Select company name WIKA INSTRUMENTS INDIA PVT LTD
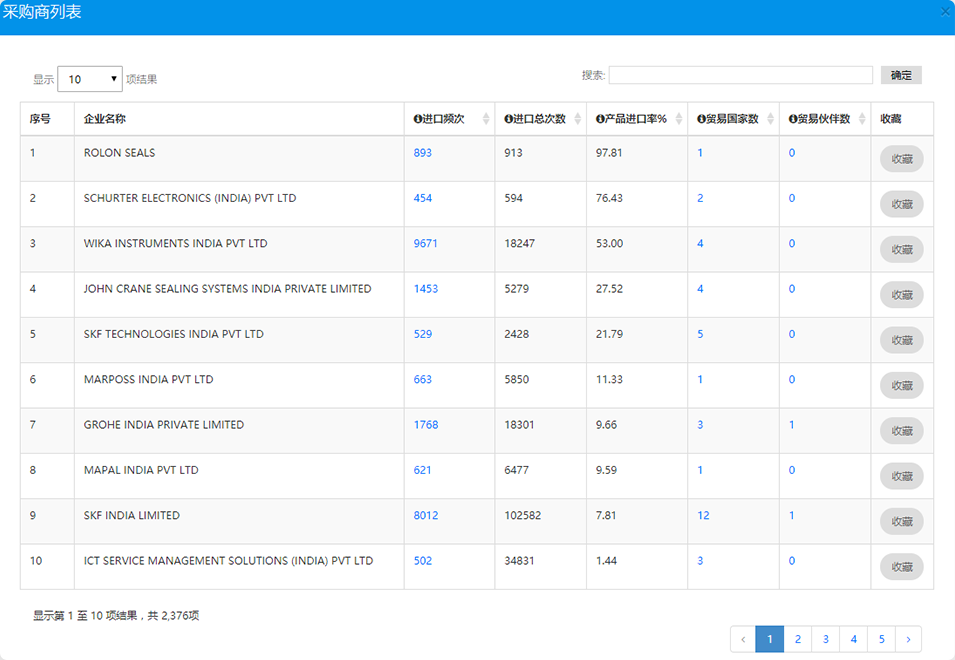Viewport: 955px width, 660px height. (175, 244)
